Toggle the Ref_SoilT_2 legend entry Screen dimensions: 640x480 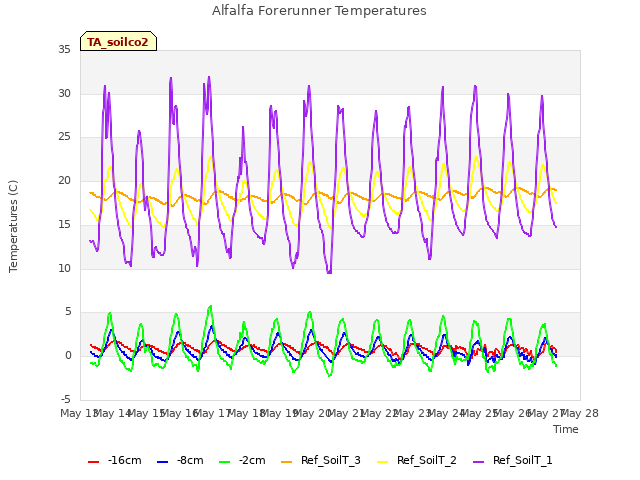(x=417, y=460)
